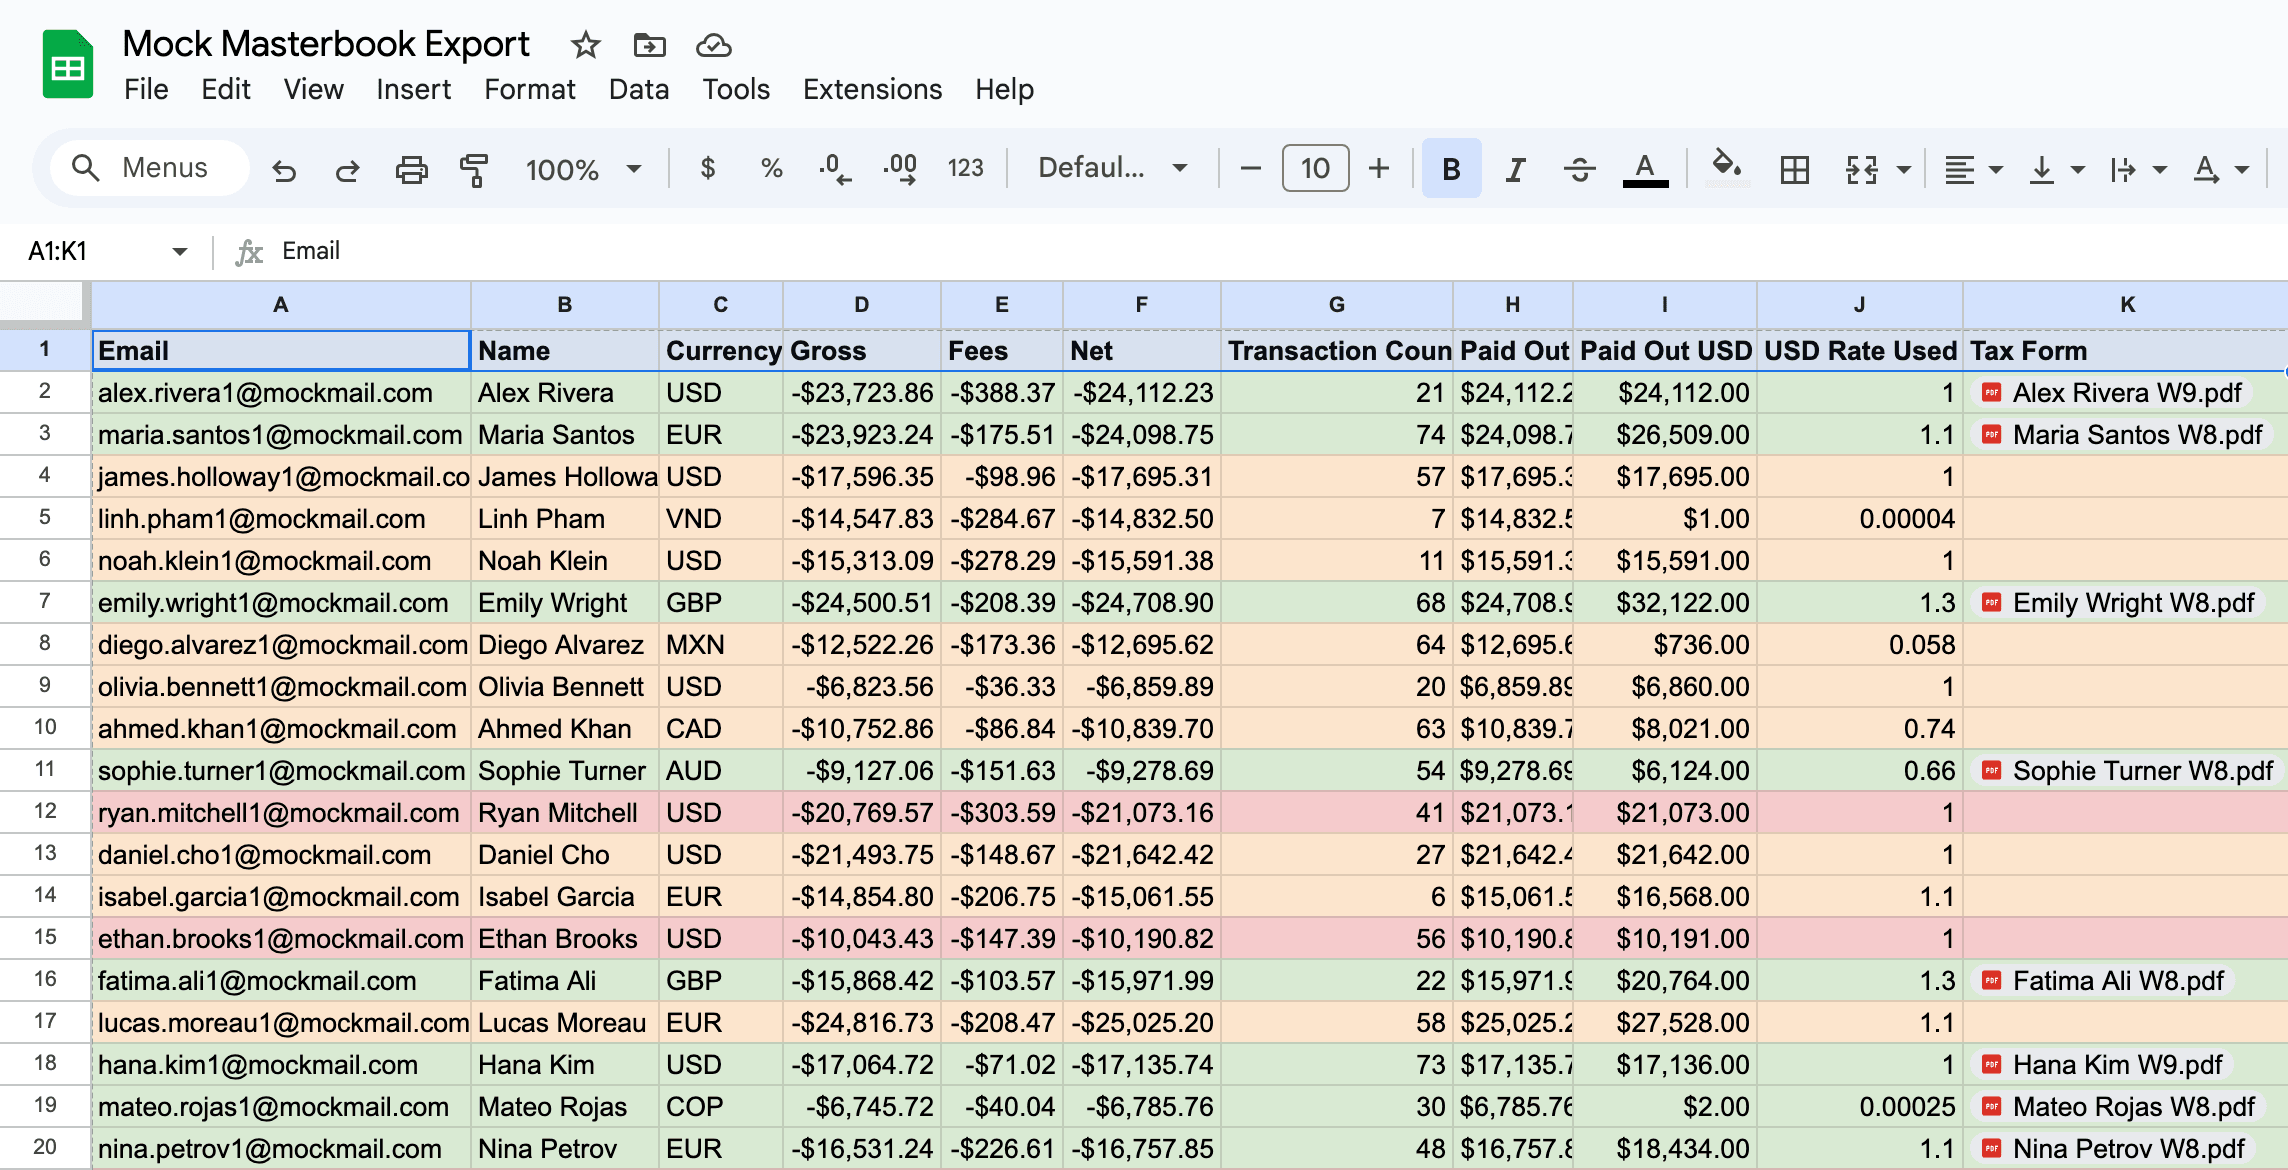Select the paint format roller icon

click(474, 170)
